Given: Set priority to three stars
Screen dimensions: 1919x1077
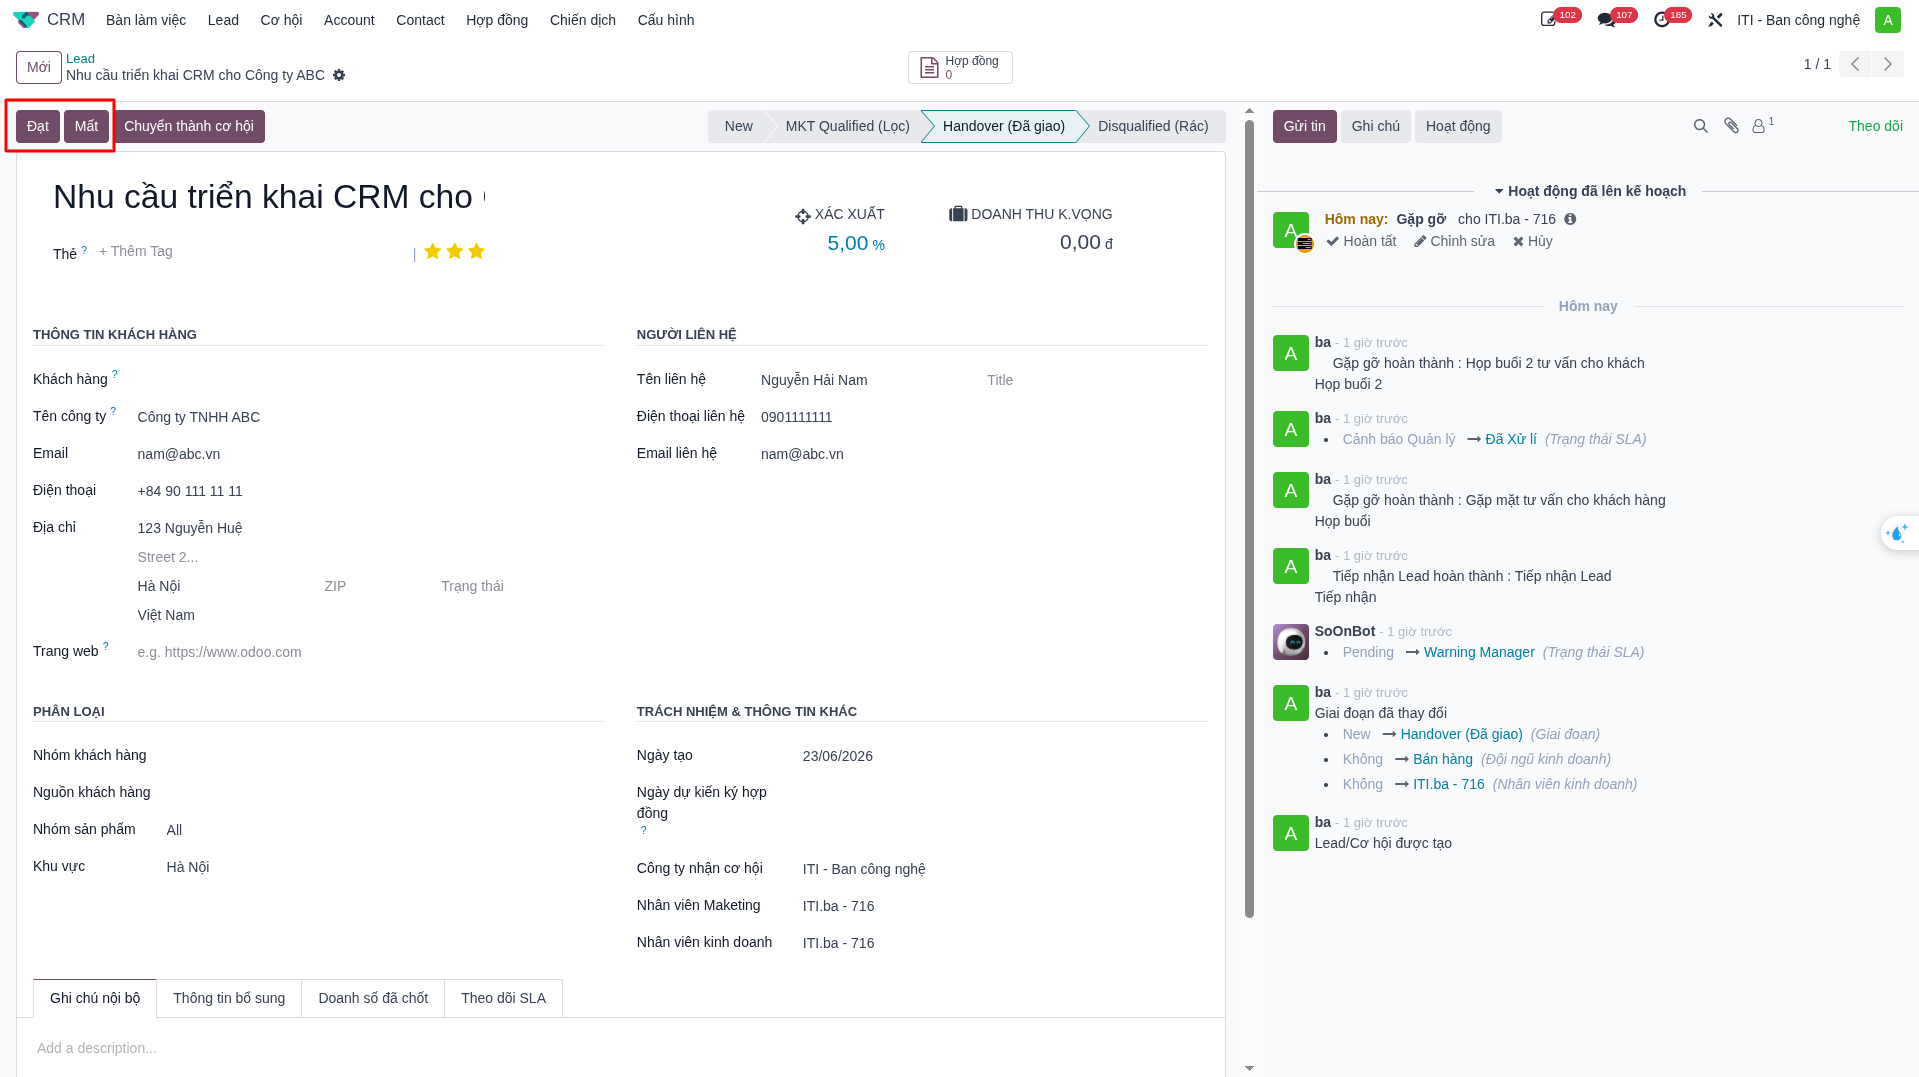Looking at the screenshot, I should pos(476,251).
